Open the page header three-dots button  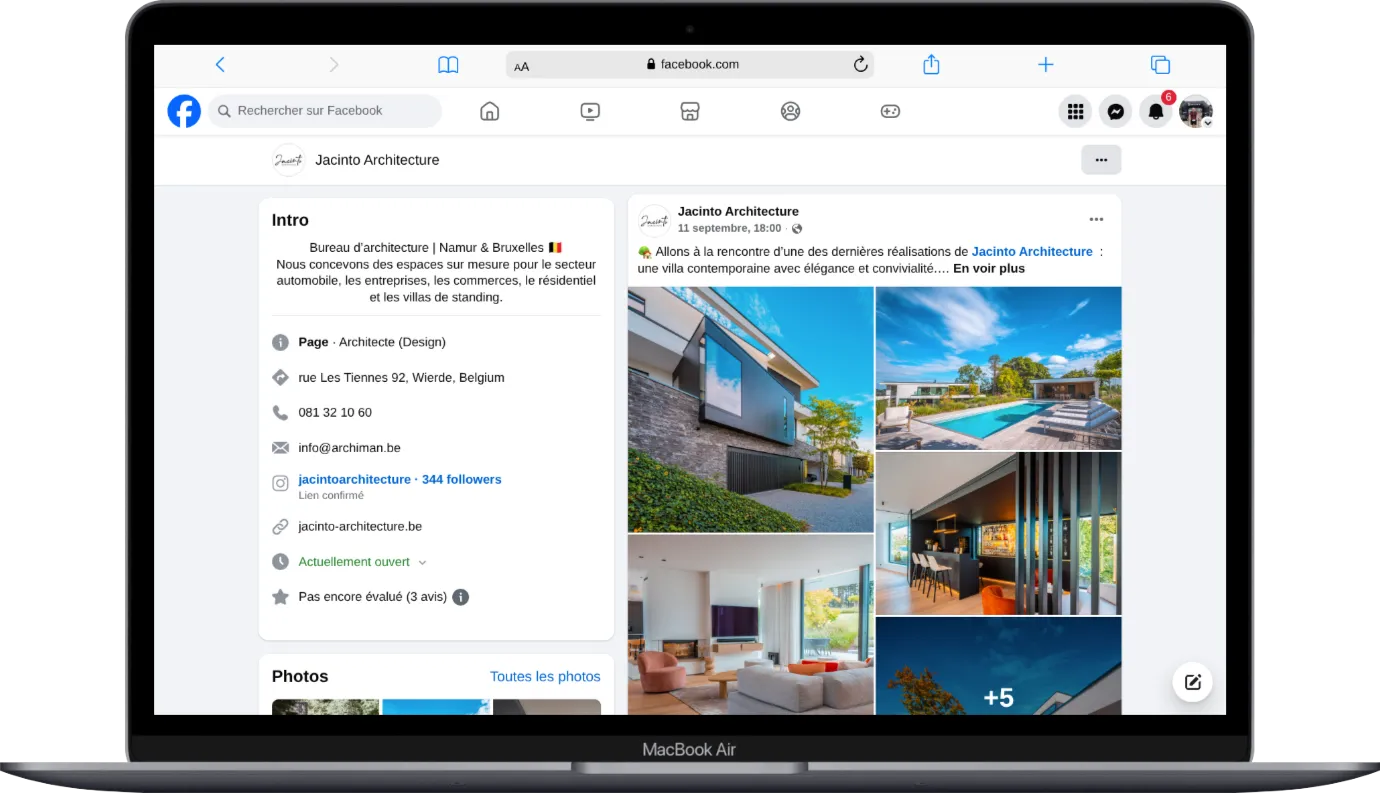[x=1101, y=160]
